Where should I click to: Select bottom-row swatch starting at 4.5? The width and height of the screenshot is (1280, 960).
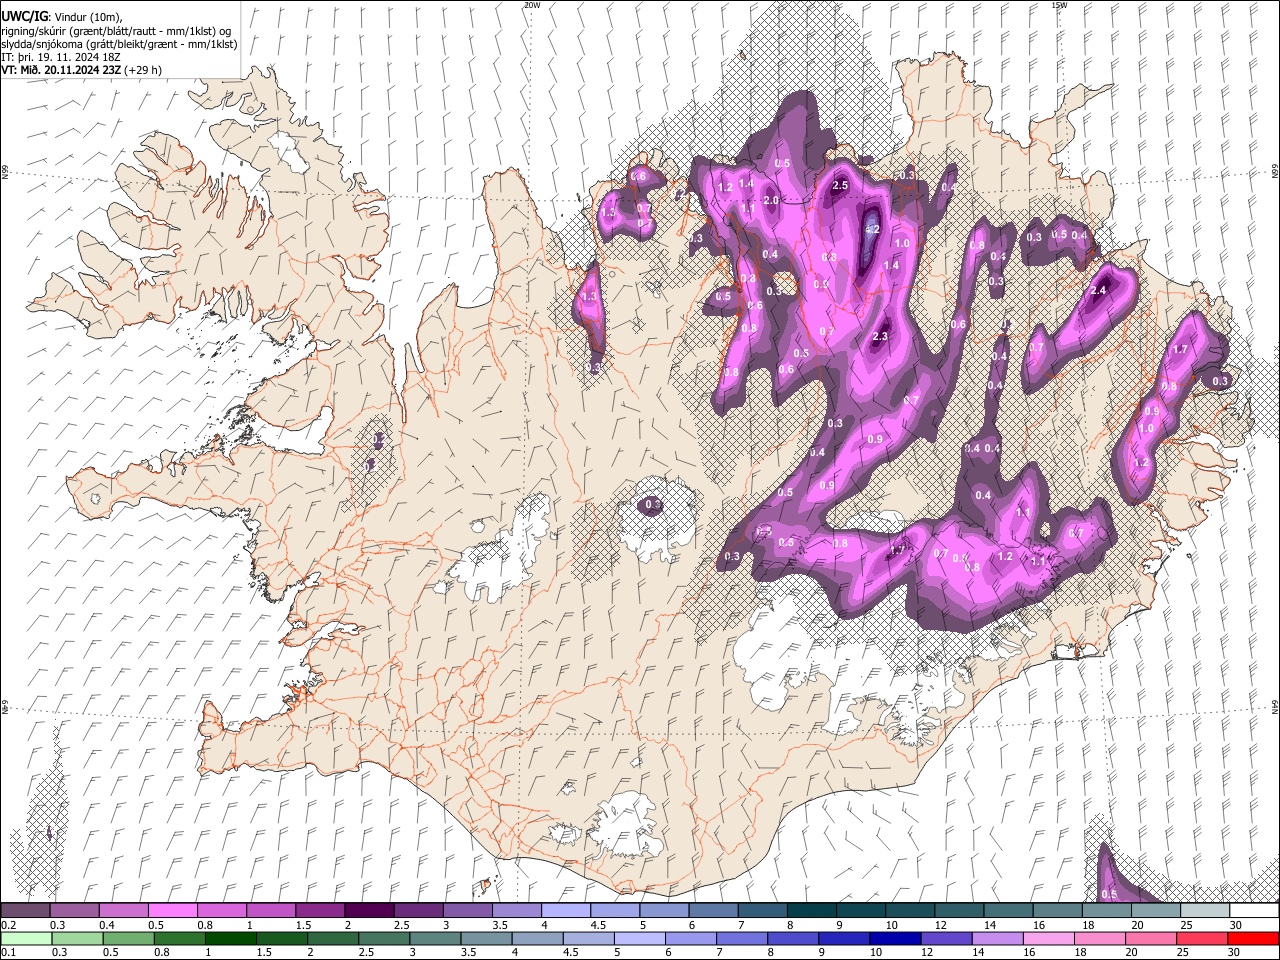coord(589,938)
